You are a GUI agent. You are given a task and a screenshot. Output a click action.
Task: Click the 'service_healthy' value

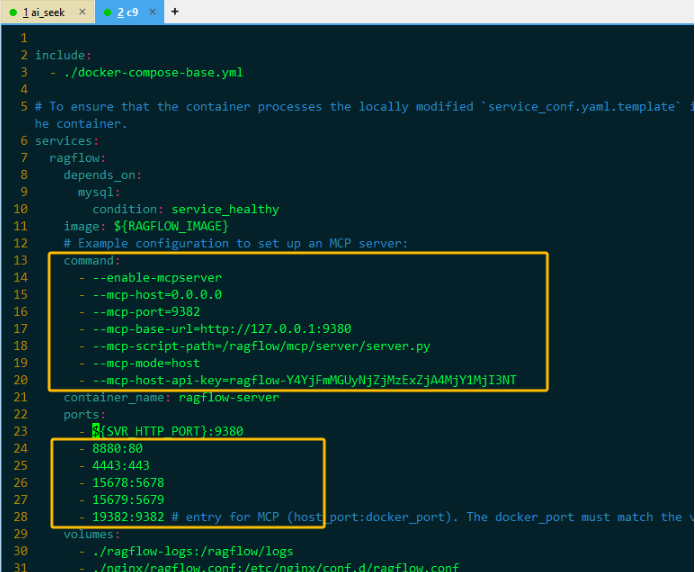click(225, 209)
